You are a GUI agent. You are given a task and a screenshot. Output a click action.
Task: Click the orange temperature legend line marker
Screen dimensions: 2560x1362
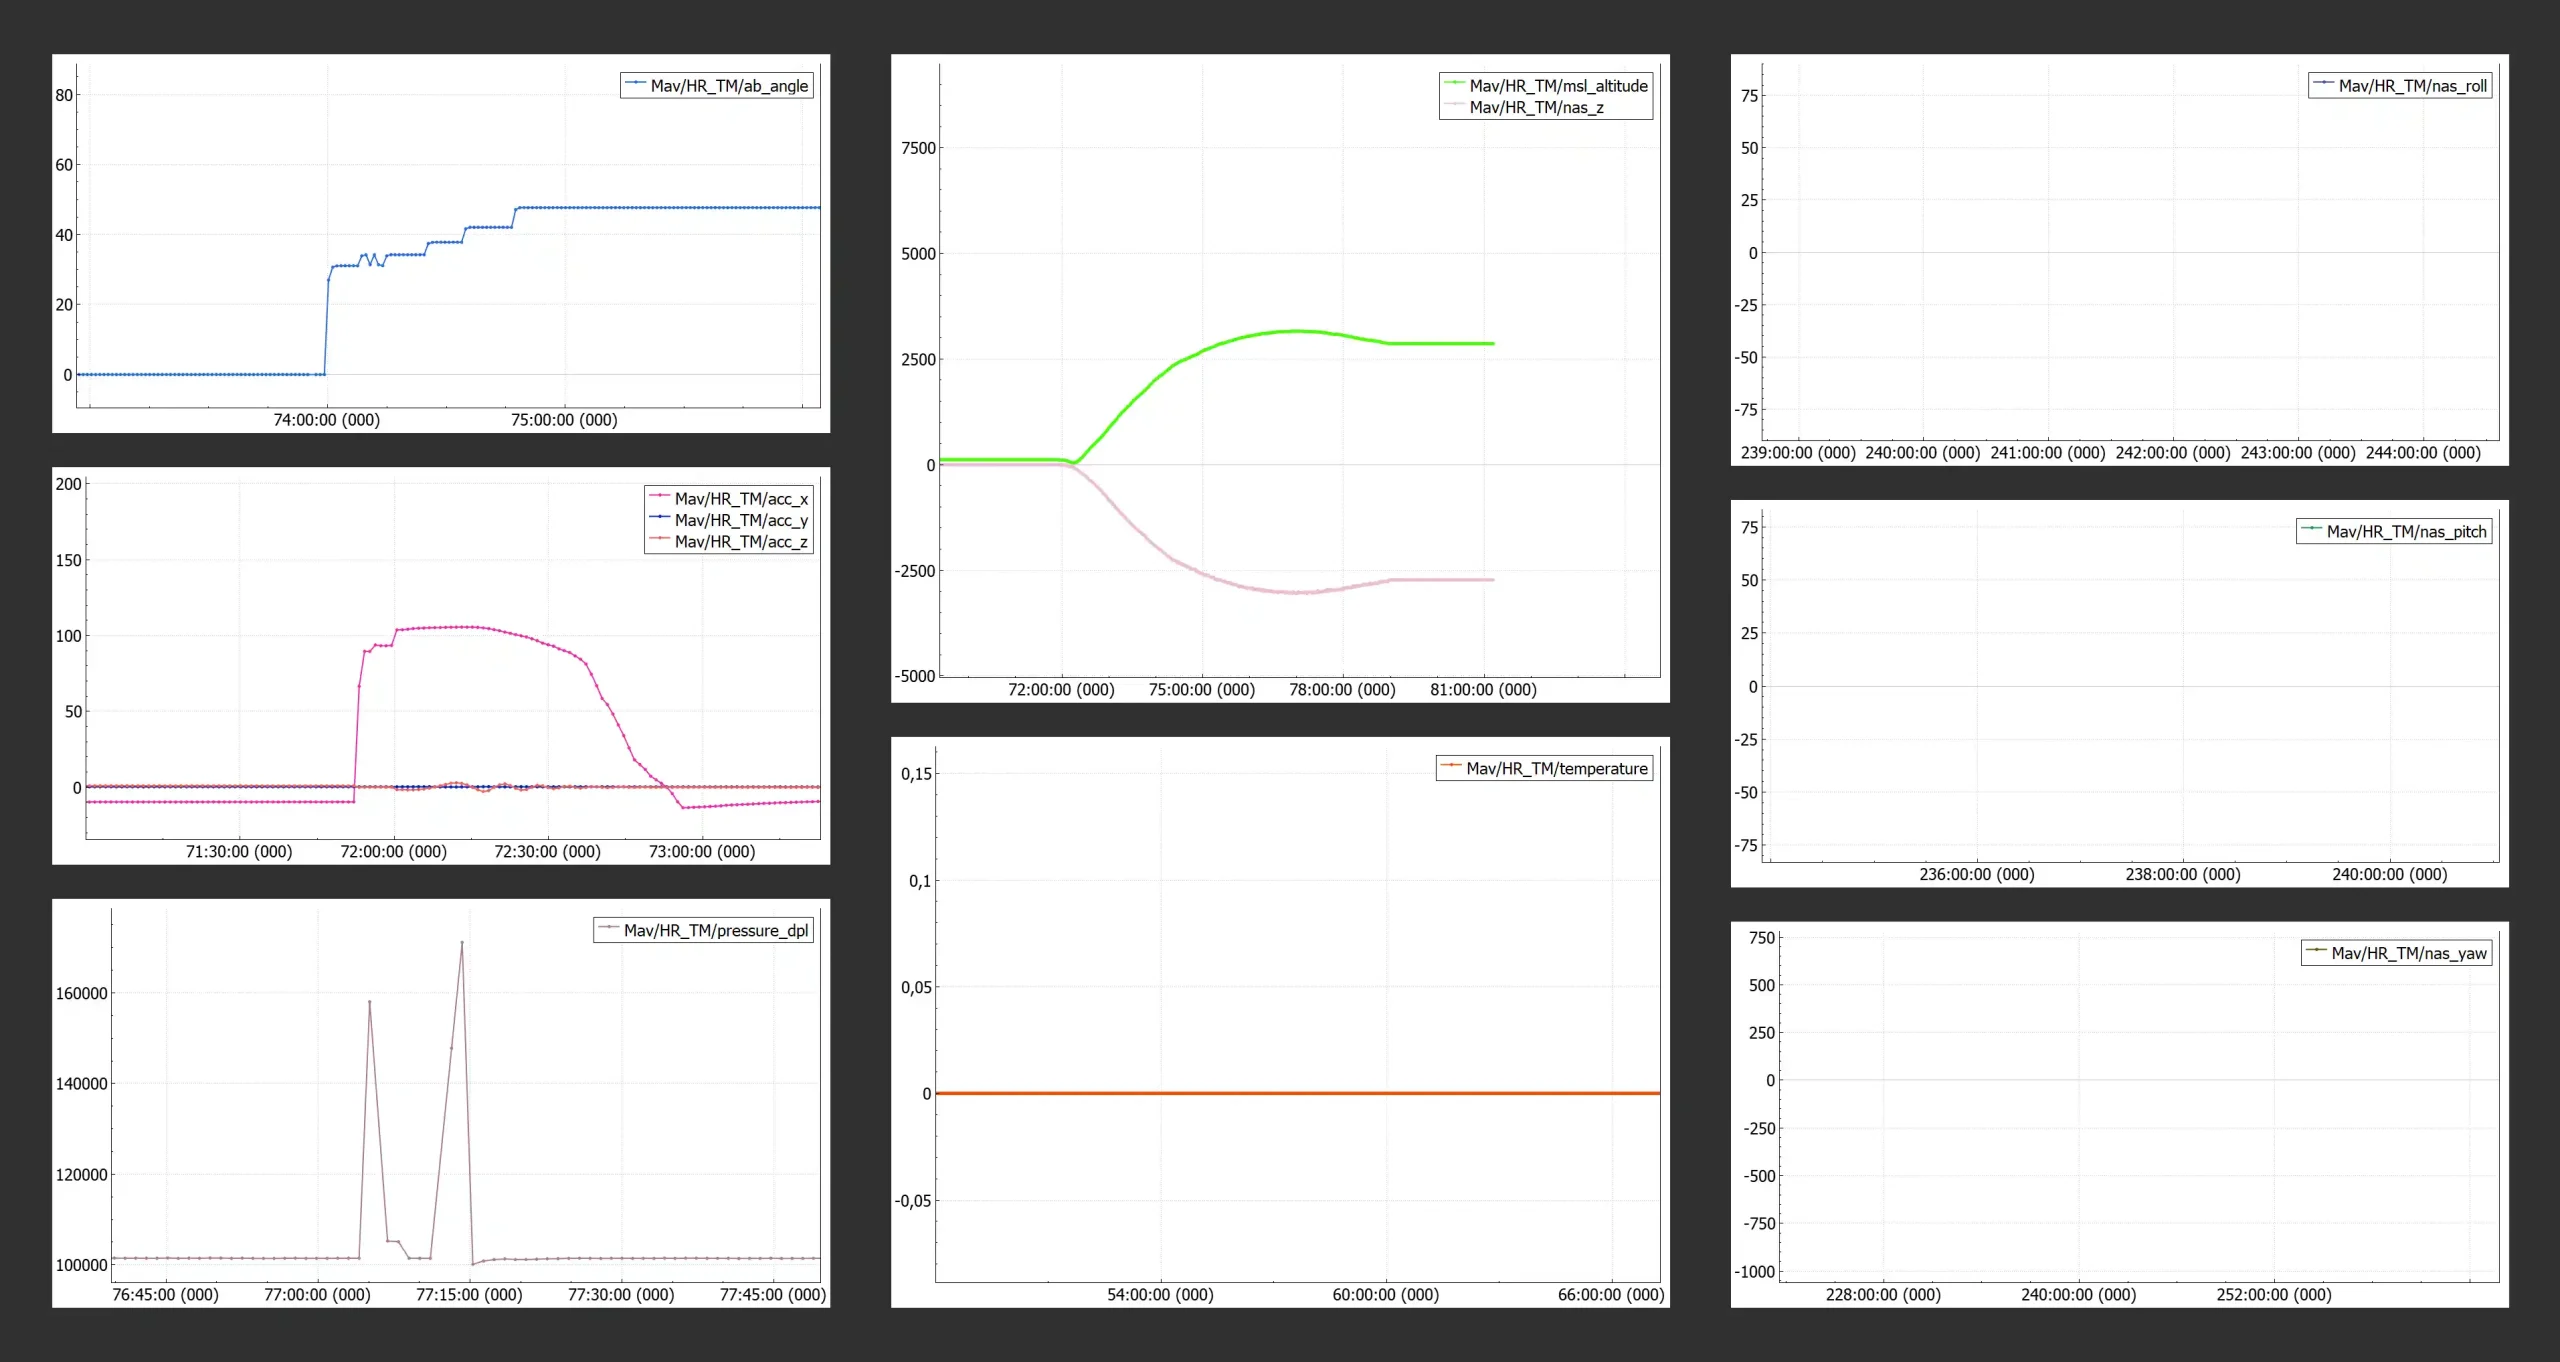(x=1450, y=767)
